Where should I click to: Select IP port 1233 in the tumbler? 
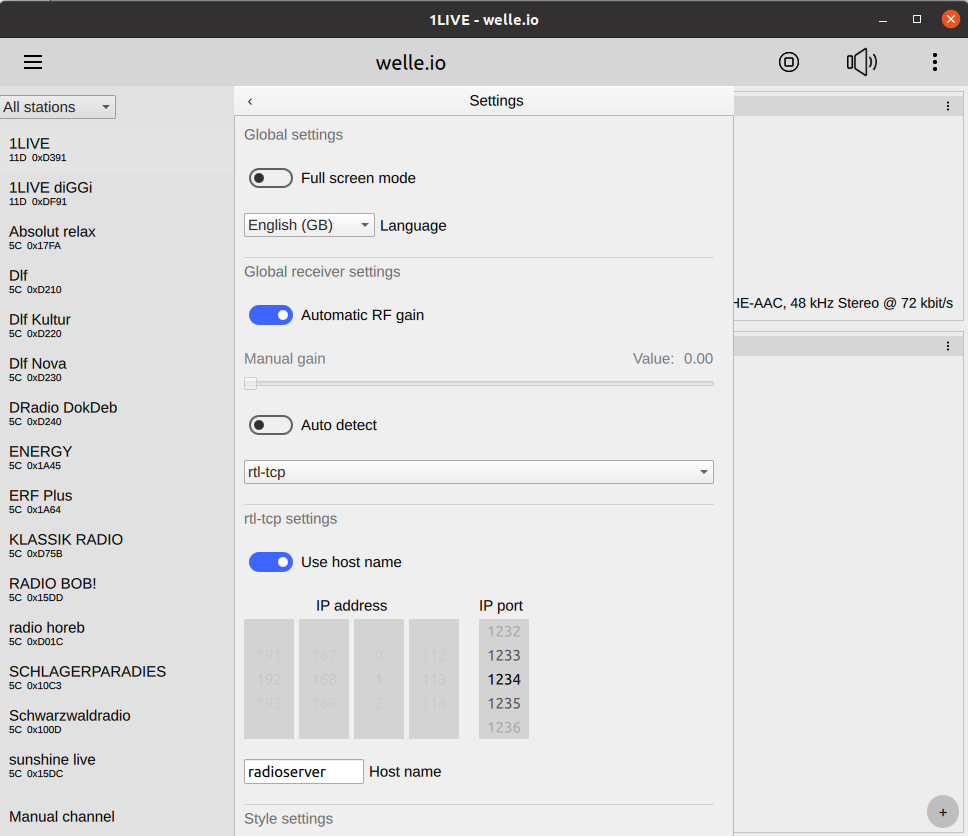(504, 655)
